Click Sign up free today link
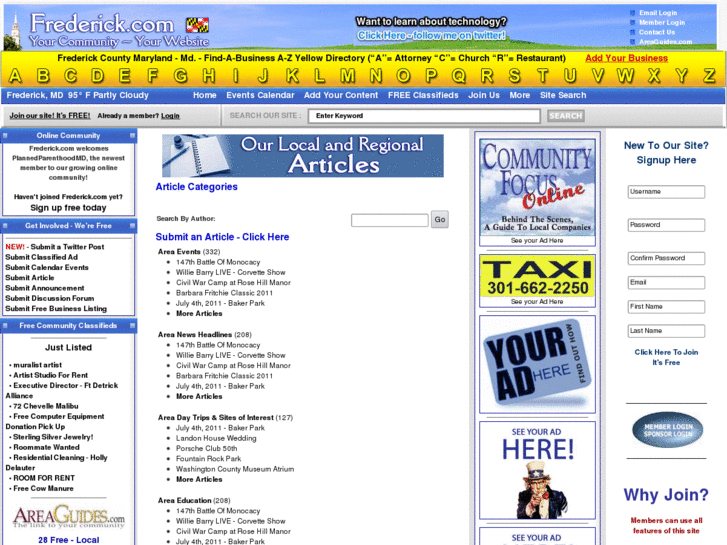Image resolution: width=727 pixels, height=545 pixels. (x=68, y=208)
